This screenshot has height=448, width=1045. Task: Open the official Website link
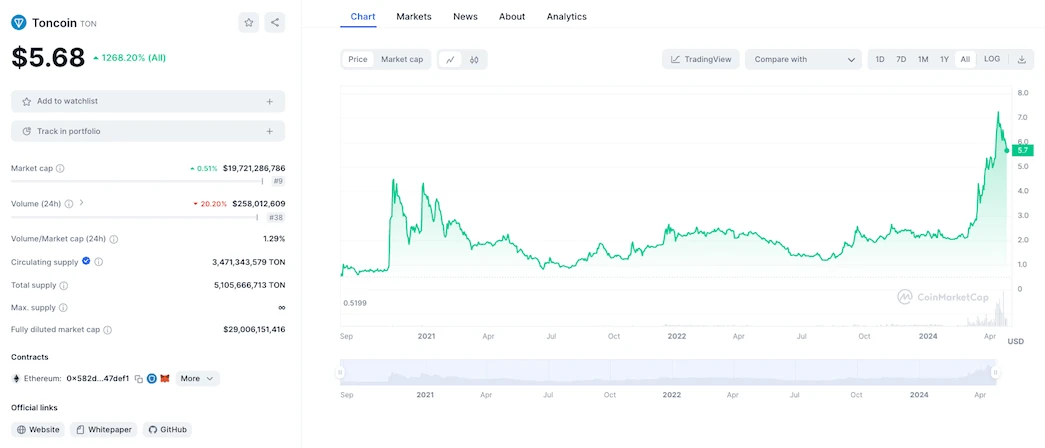[x=38, y=430]
